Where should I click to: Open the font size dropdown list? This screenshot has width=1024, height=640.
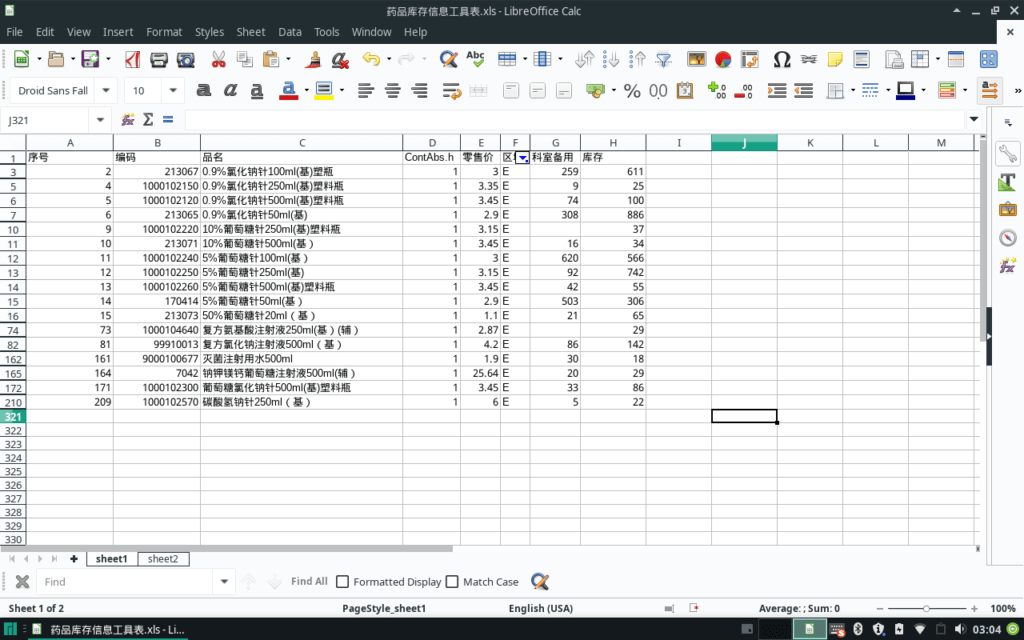coord(172,91)
